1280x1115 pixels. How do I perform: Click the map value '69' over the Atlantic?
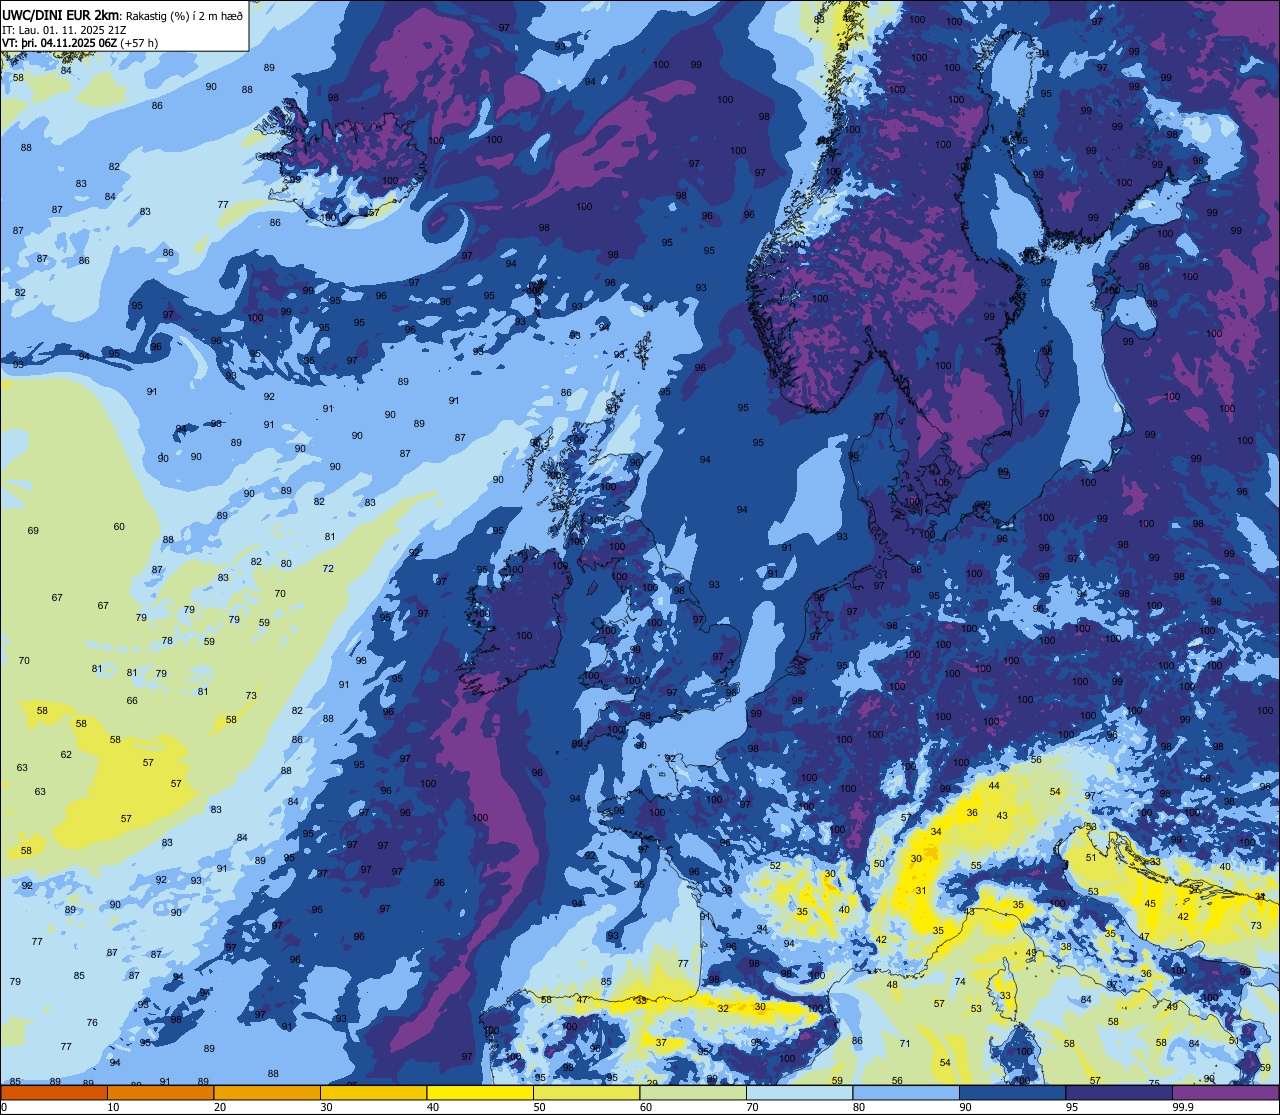(33, 530)
